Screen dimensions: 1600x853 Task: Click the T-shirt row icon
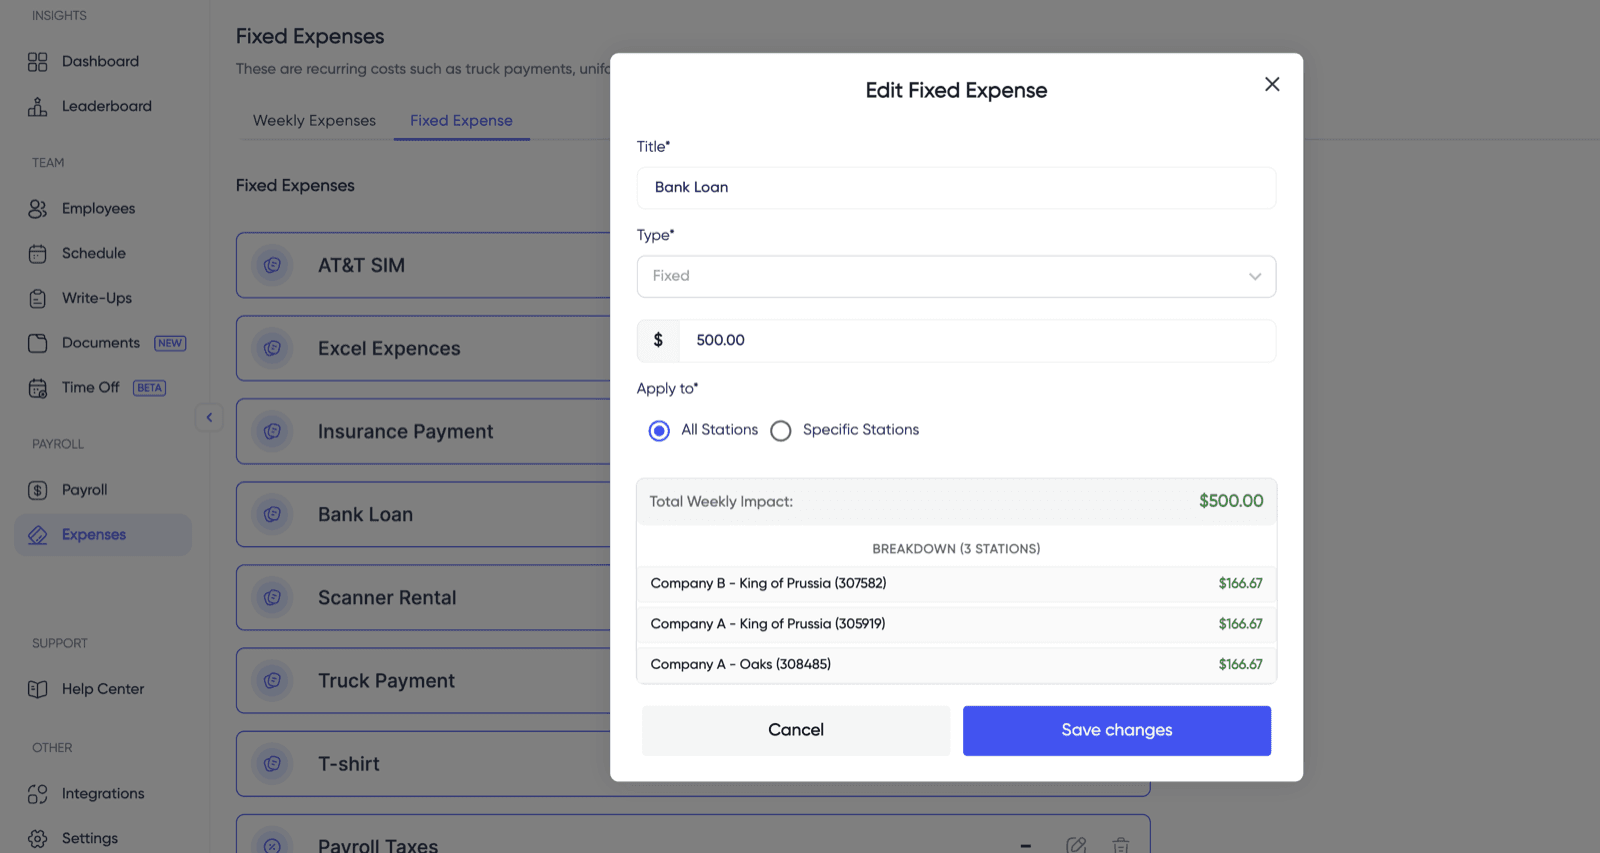tap(272, 764)
